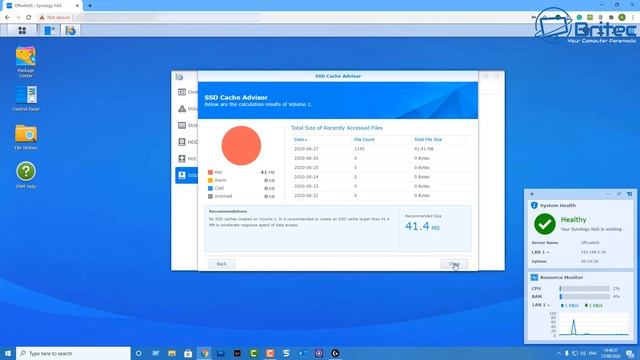Click the Back button in SSD Cache Advisor
This screenshot has height=360, width=640.
point(222,264)
